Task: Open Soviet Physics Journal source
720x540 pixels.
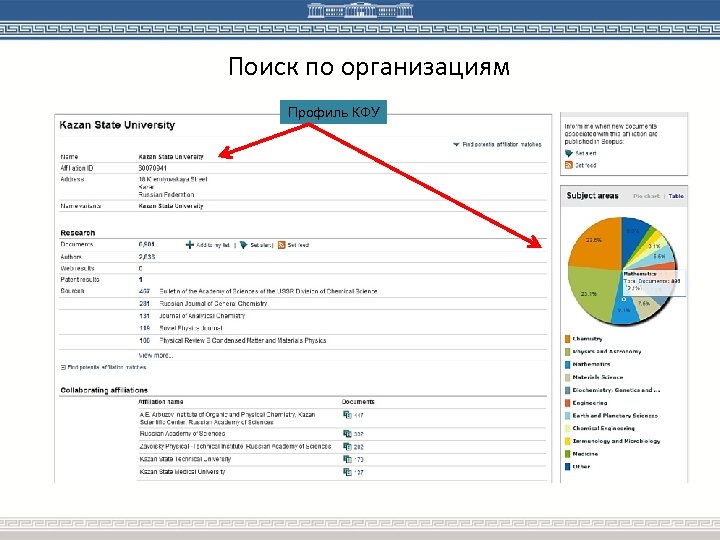Action: point(191,328)
